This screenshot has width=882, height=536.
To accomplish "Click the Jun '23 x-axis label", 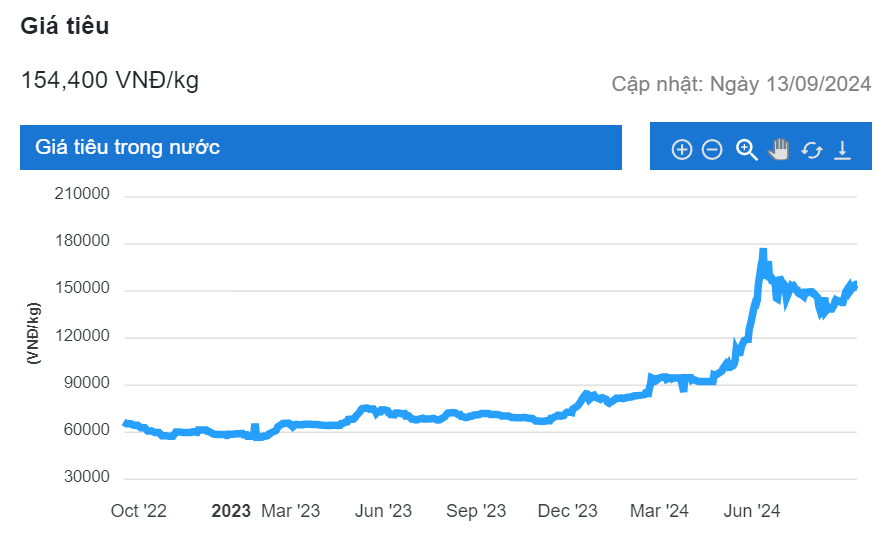I will click(x=383, y=511).
